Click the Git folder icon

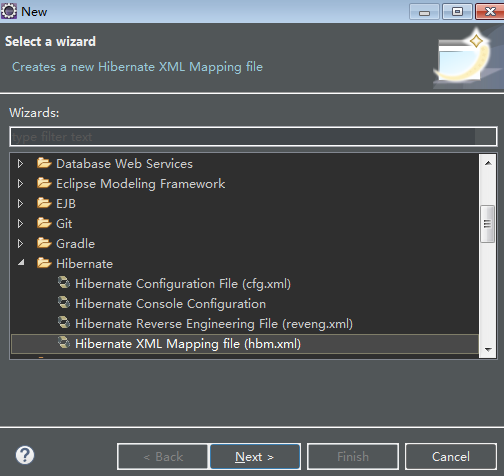(44, 223)
